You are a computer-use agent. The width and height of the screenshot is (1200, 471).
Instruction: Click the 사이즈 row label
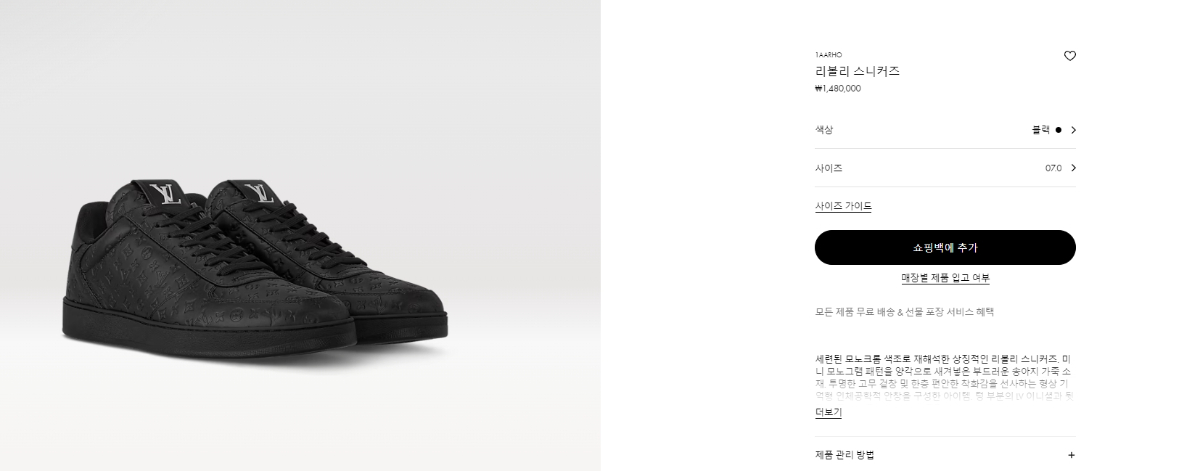(x=829, y=168)
